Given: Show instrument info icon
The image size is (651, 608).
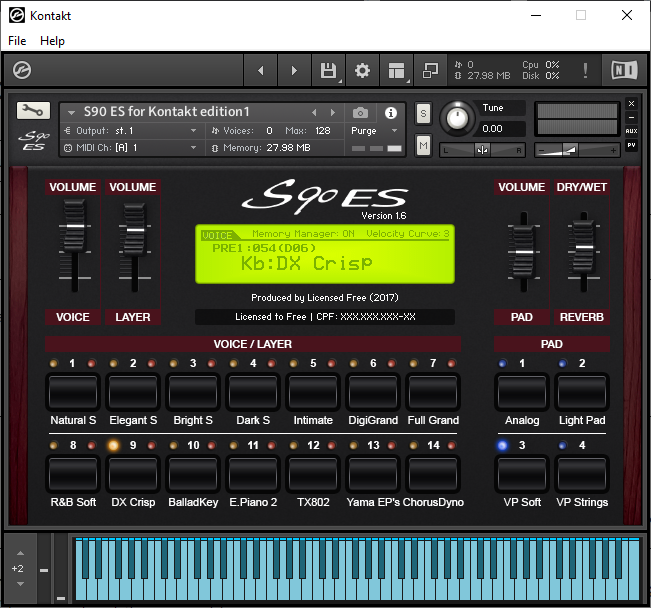Looking at the screenshot, I should pyautogui.click(x=391, y=113).
